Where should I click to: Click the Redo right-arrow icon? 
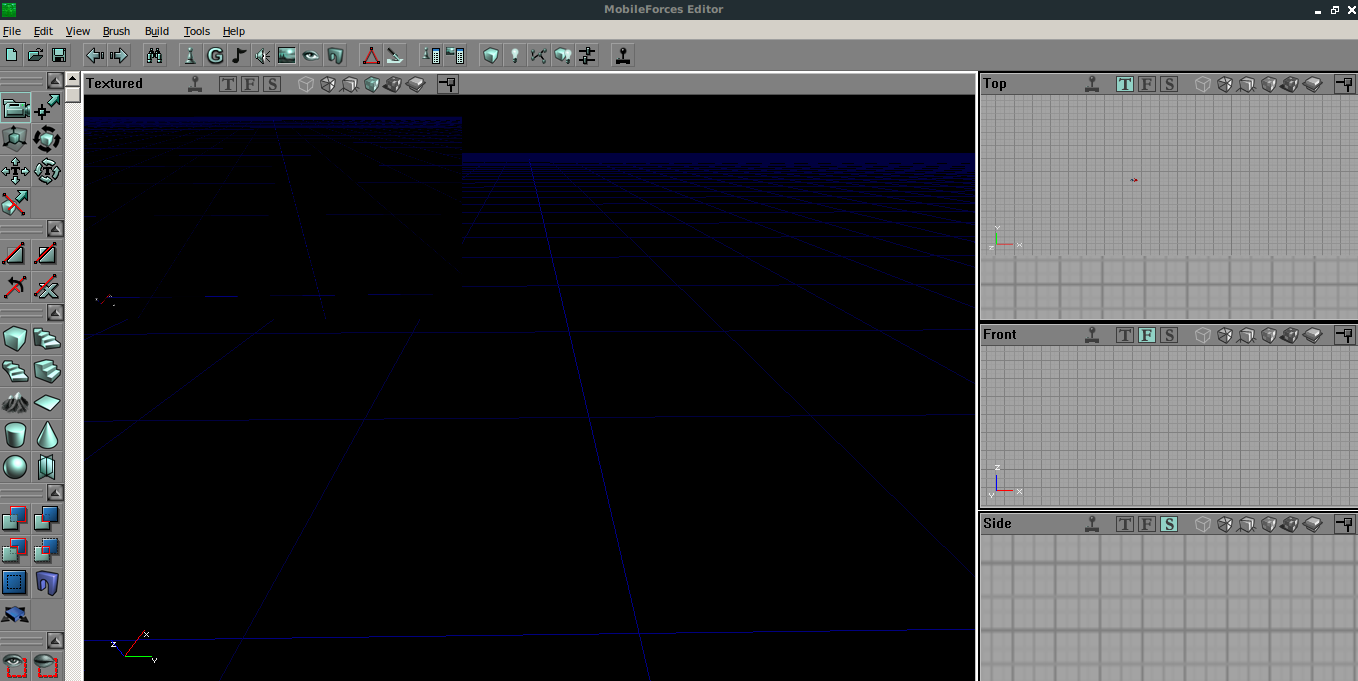click(119, 55)
